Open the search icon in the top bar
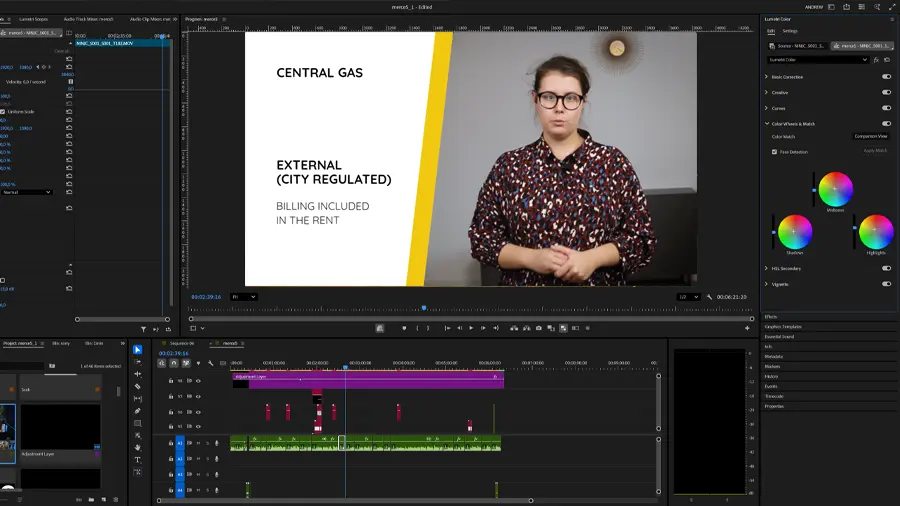900x506 pixels. 877,7
